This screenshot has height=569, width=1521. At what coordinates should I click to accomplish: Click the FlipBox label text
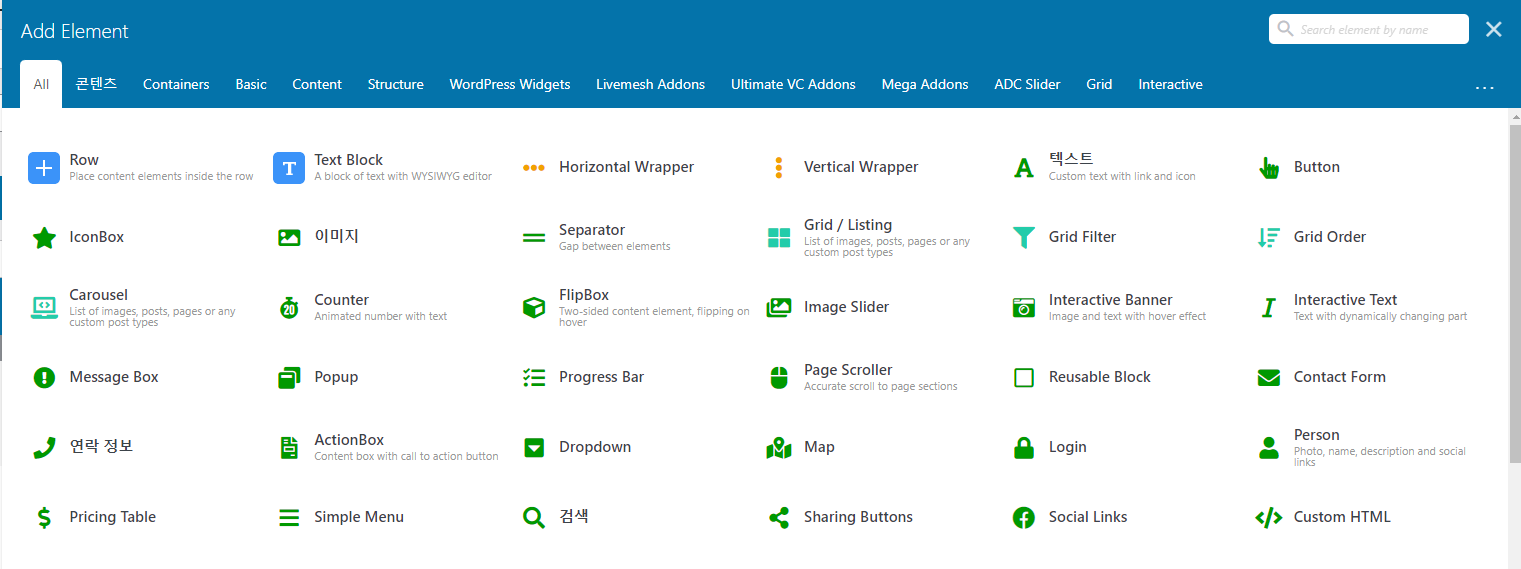coord(584,295)
